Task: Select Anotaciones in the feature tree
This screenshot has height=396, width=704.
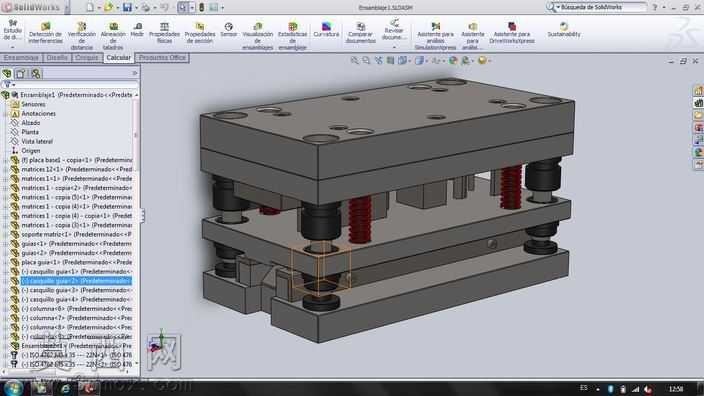Action: pos(38,114)
